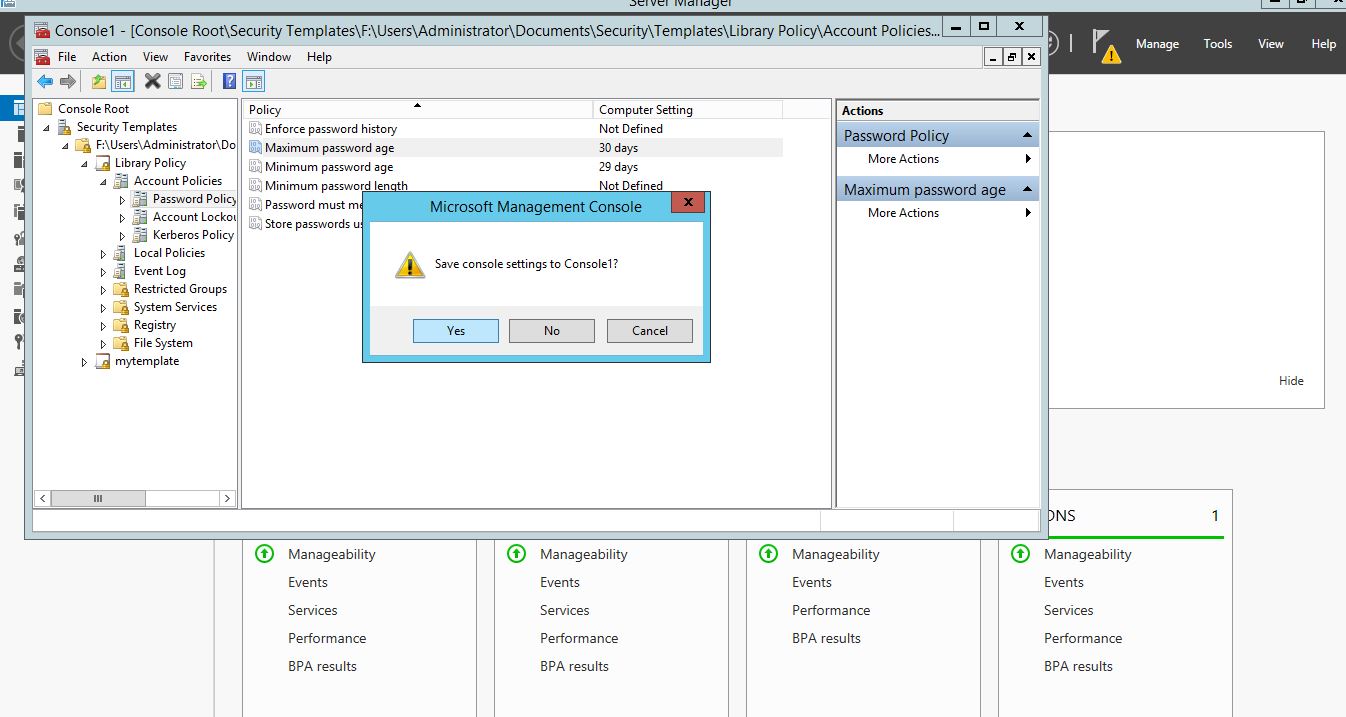Viewport: 1346px width, 717px height.
Task: Click the console tree horizontal scrollbar
Action: pos(135,498)
